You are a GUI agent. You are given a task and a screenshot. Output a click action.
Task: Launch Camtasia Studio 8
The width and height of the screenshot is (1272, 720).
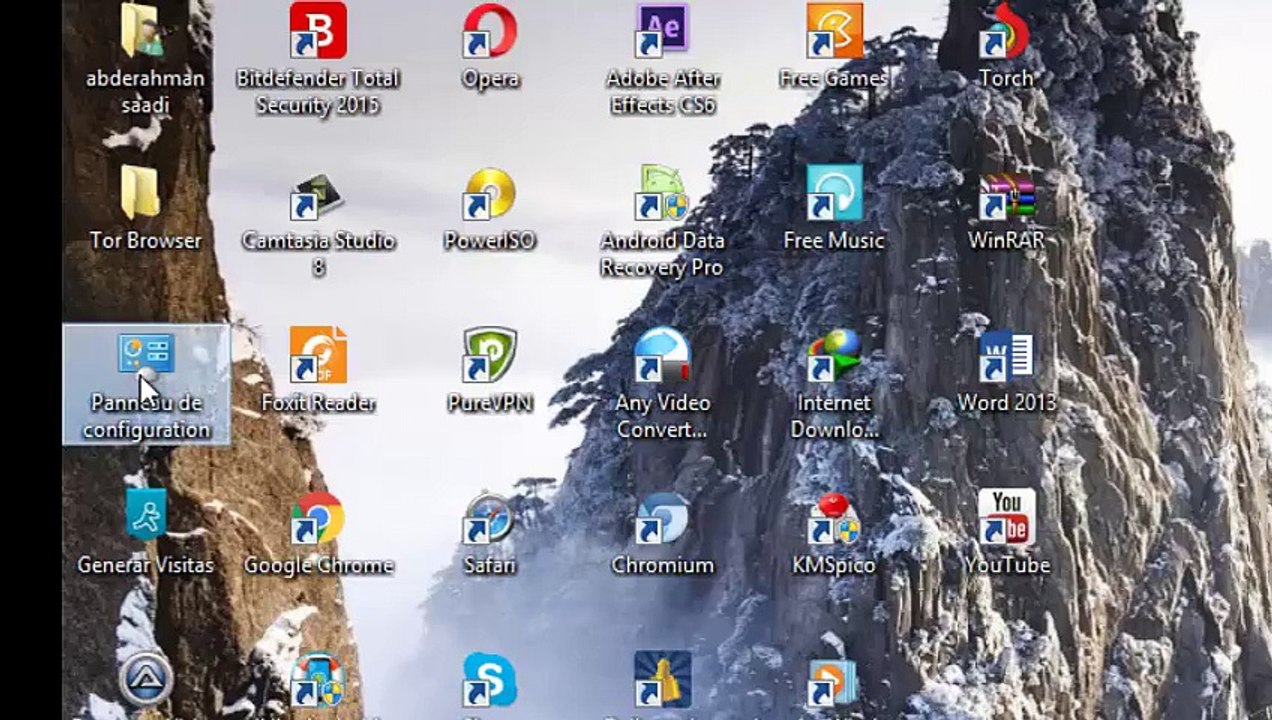(318, 222)
